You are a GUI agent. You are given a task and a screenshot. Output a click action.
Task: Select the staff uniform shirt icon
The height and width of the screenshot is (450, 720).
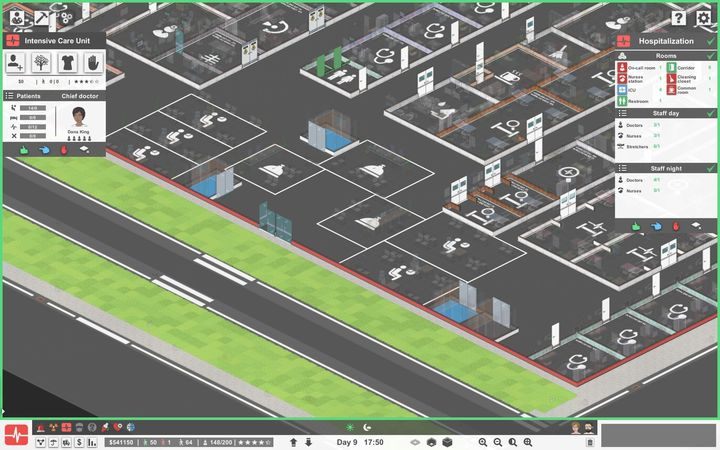[66, 62]
